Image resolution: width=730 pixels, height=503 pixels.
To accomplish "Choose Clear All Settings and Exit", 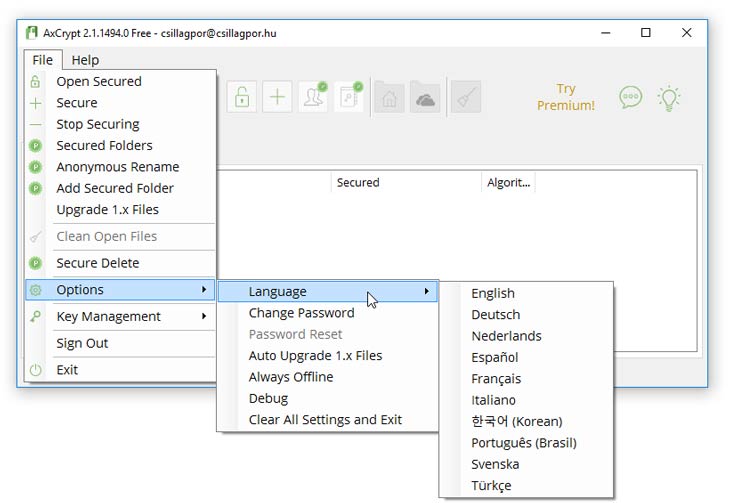I will tap(328, 420).
